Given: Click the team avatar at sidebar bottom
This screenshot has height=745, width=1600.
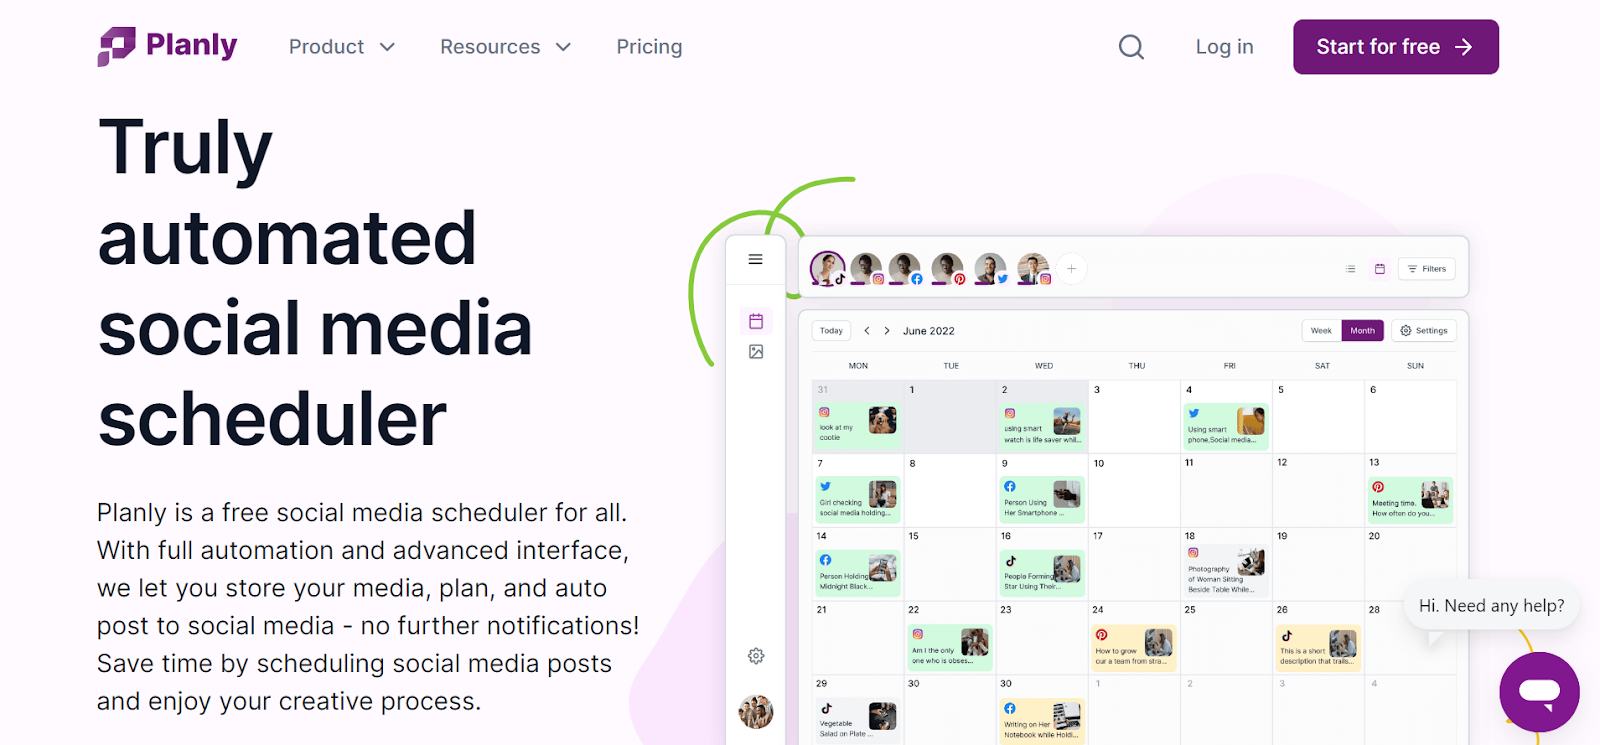Looking at the screenshot, I should tap(756, 712).
